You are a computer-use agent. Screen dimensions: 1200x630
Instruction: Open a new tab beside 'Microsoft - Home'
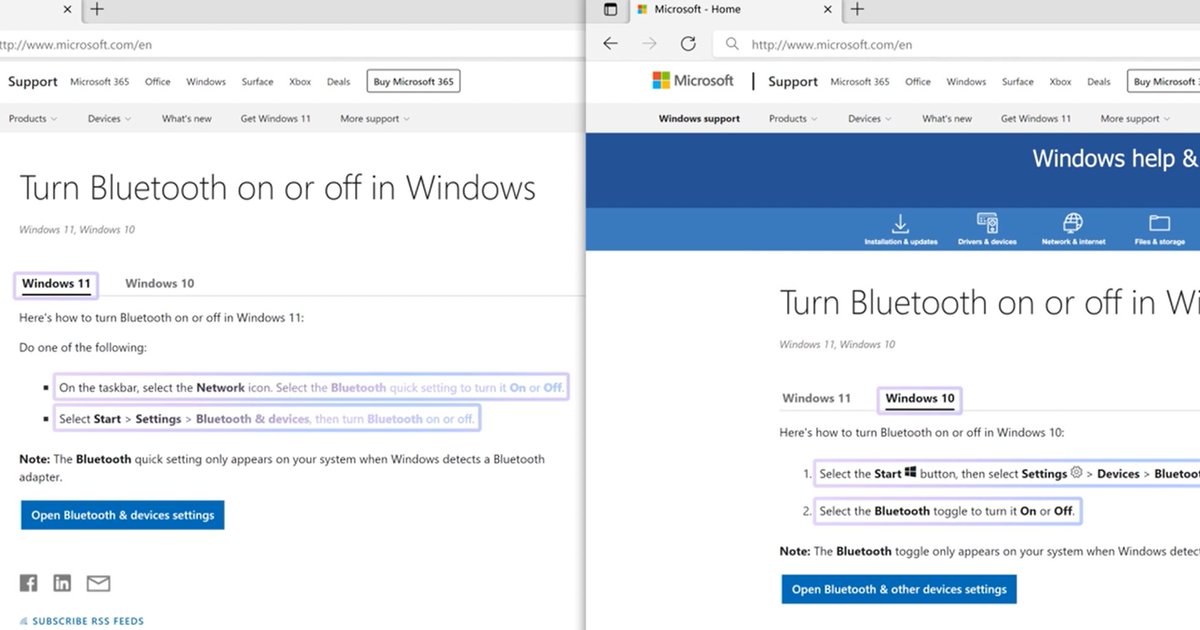(x=857, y=10)
